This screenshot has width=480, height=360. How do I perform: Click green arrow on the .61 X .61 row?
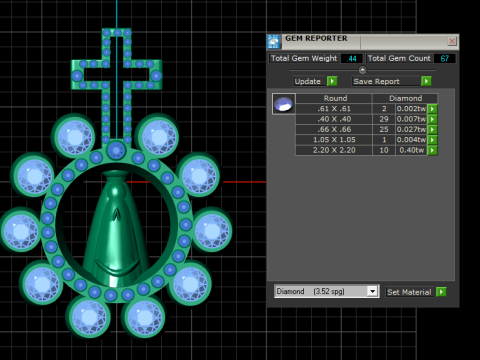[432, 109]
